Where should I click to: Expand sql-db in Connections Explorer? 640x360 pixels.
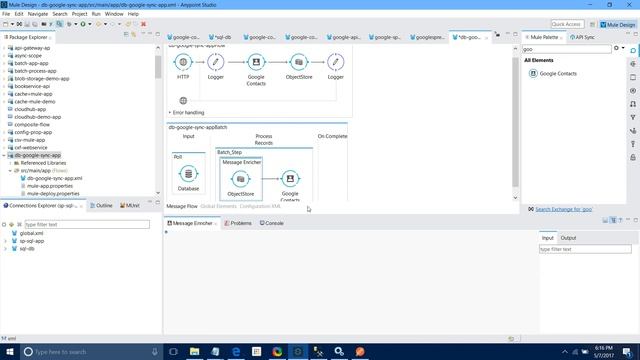pyautogui.click(x=5, y=249)
